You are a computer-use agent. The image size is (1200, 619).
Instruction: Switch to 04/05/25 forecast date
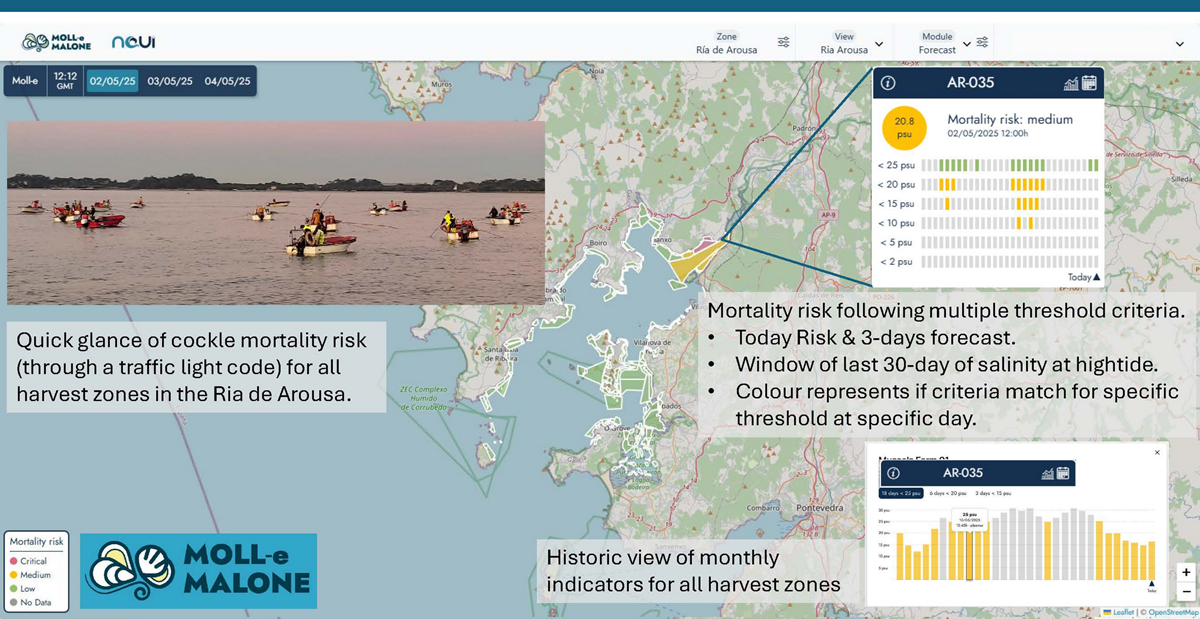tap(227, 81)
